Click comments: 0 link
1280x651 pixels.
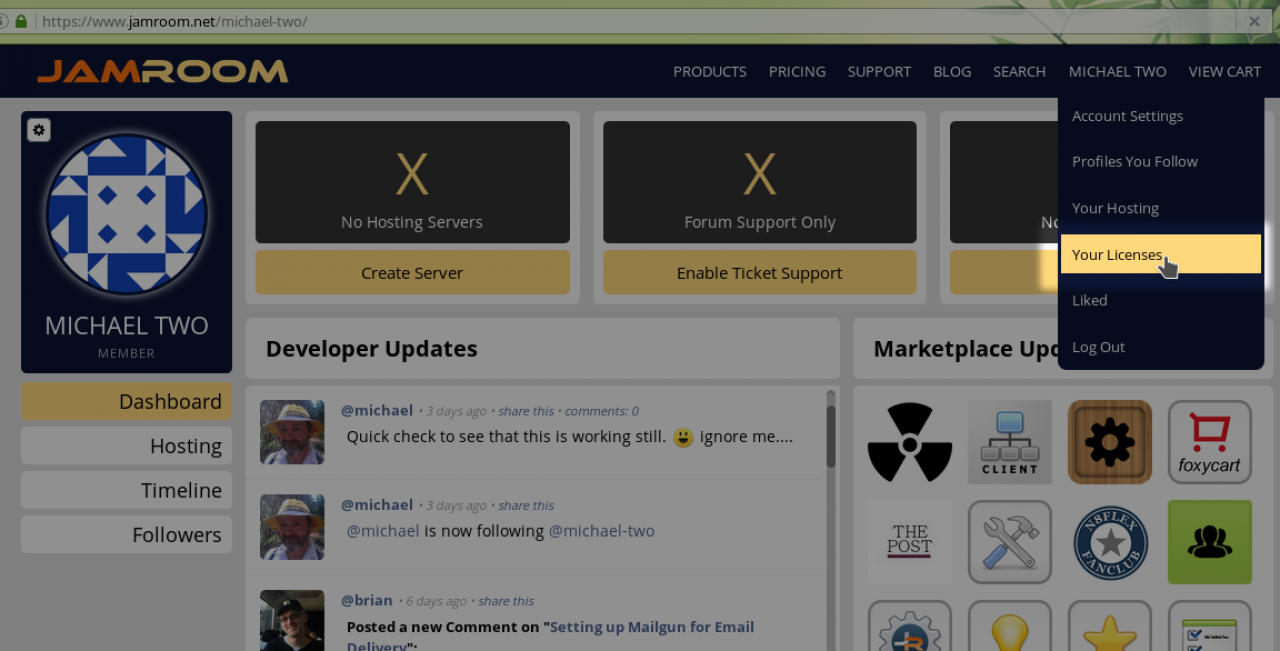tap(602, 411)
